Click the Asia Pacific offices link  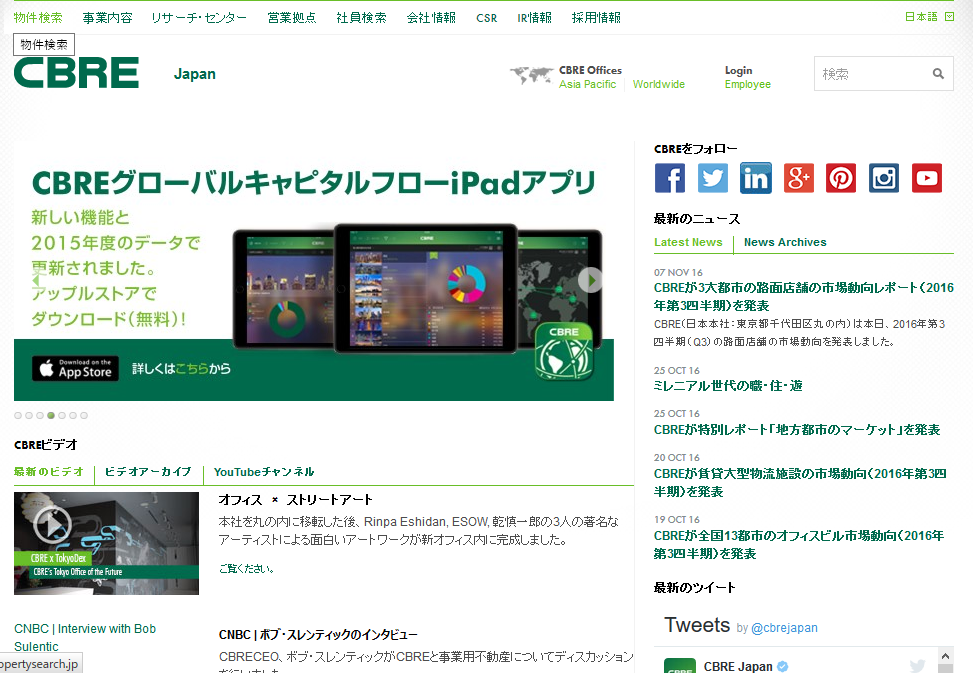coord(587,85)
